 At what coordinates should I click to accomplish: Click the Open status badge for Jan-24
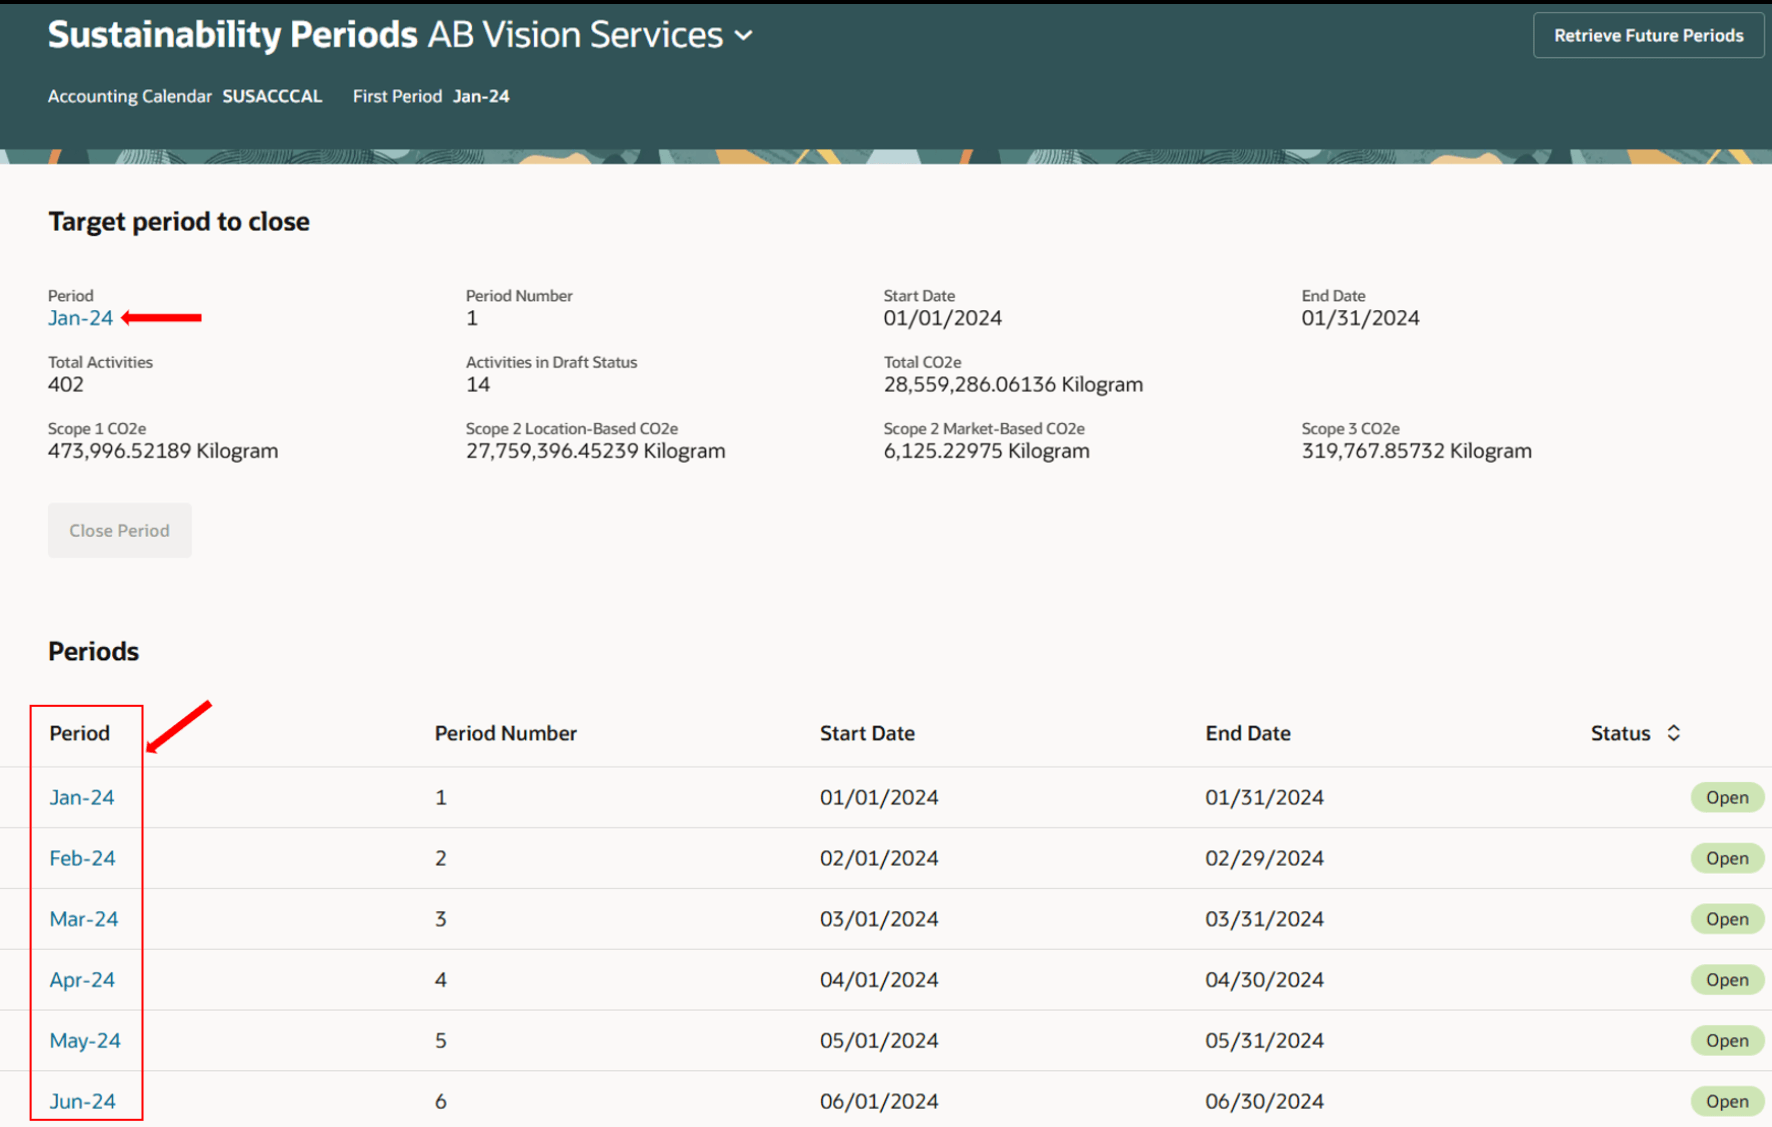click(x=1727, y=797)
